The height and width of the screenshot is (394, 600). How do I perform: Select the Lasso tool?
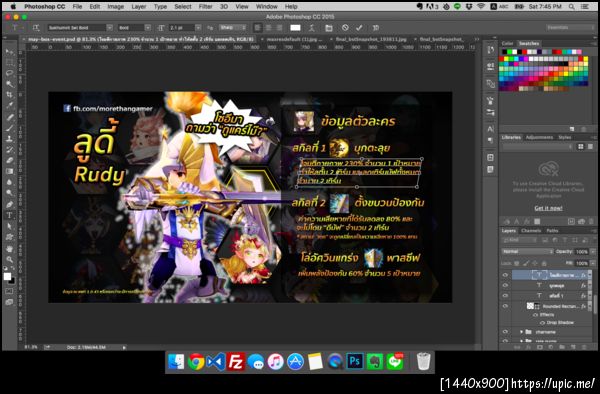coord(10,73)
